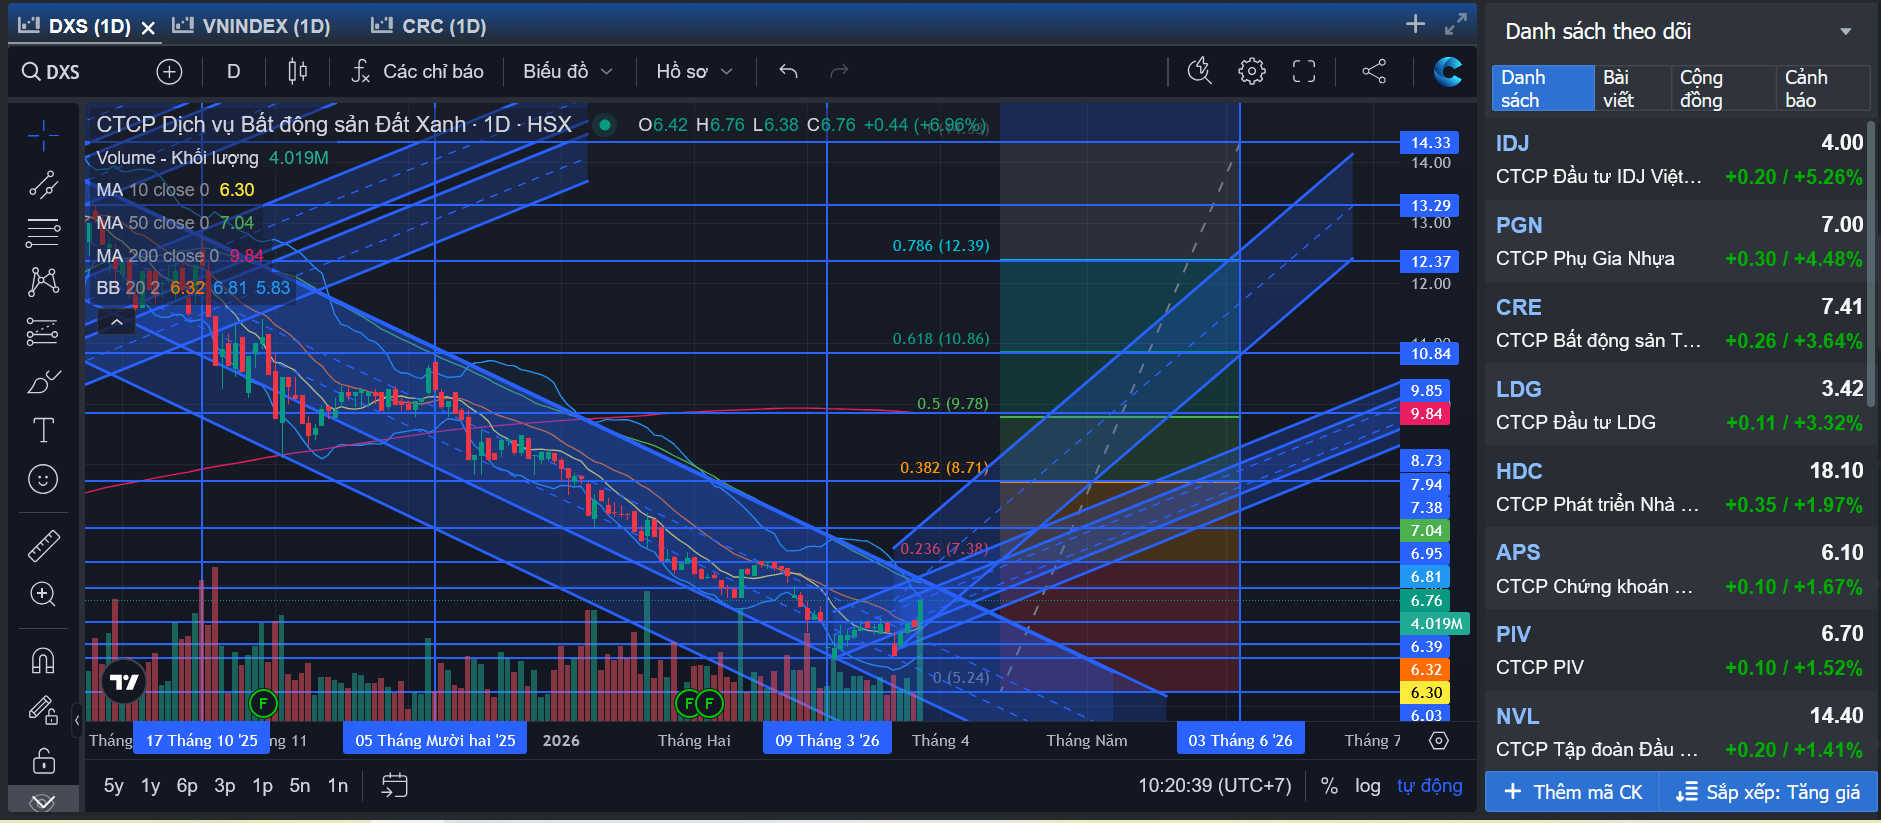The width and height of the screenshot is (1881, 823).
Task: Toggle magnet mode for drawings
Action: [43, 661]
